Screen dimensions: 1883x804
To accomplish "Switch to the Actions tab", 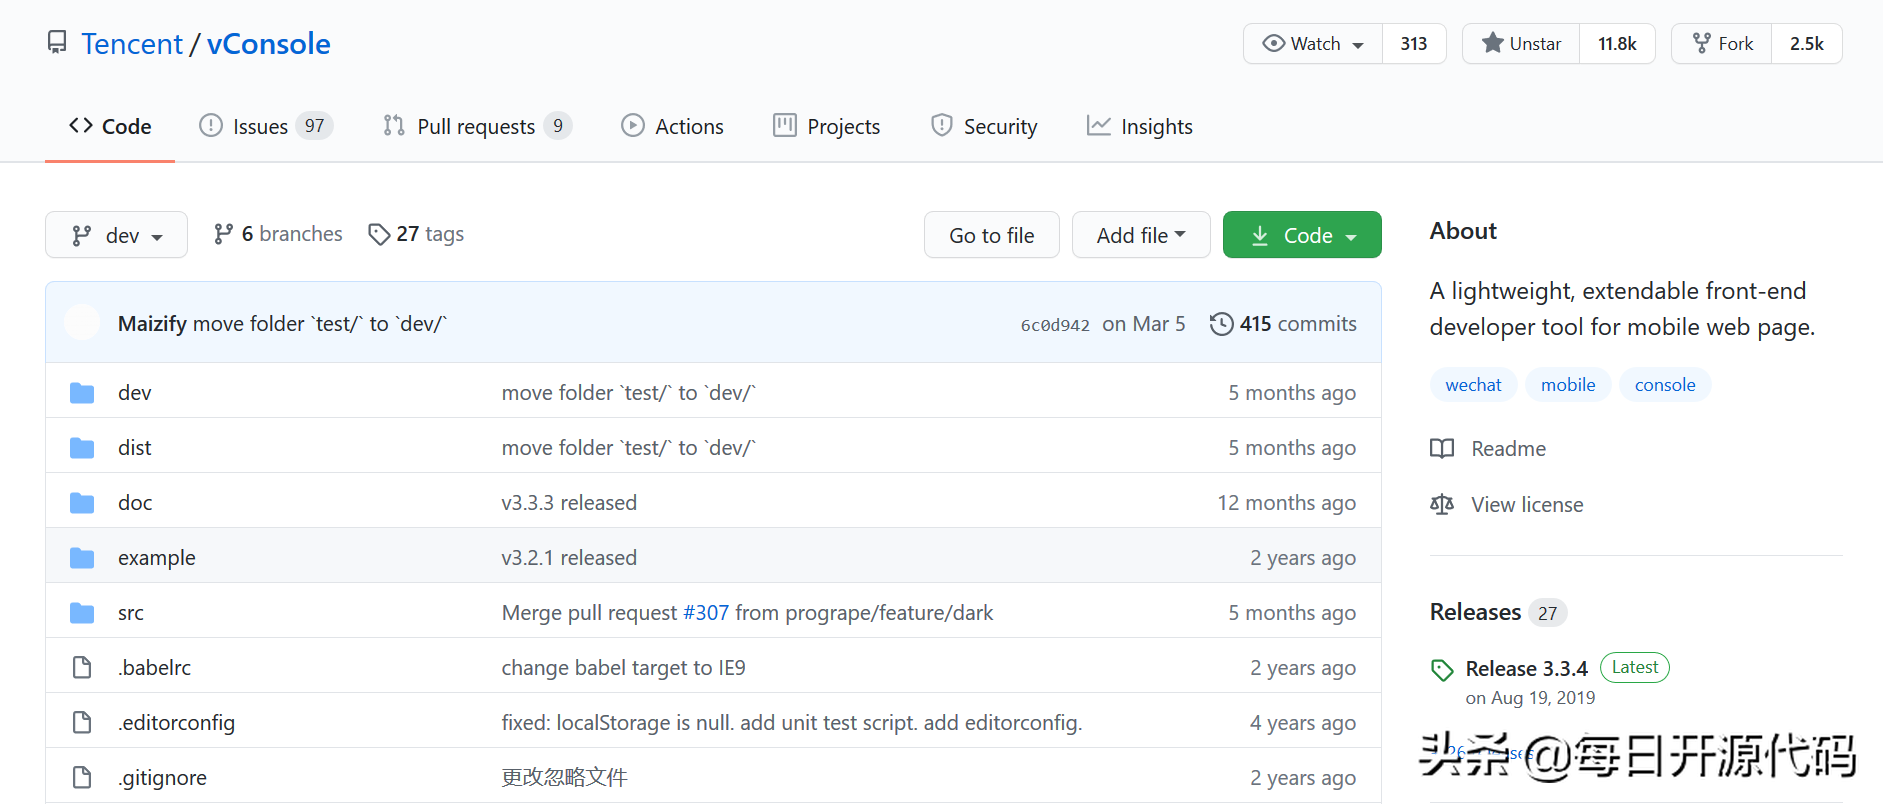I will (x=672, y=127).
